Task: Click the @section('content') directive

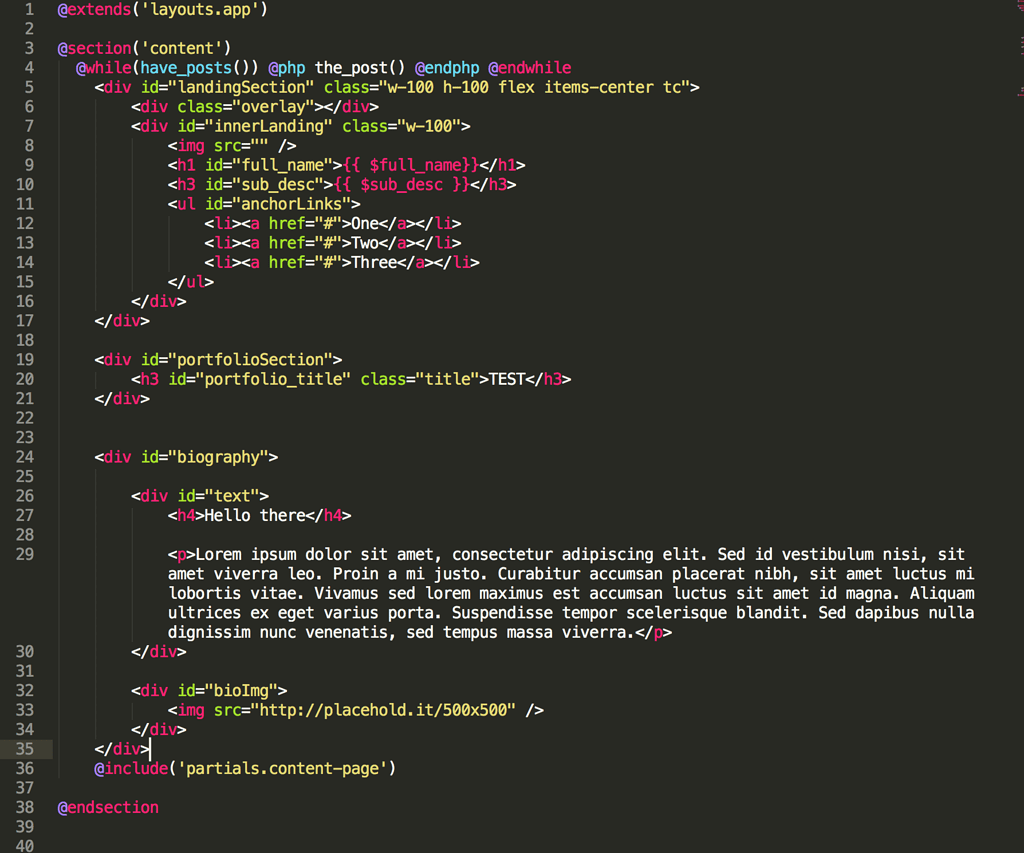Action: coord(144,48)
